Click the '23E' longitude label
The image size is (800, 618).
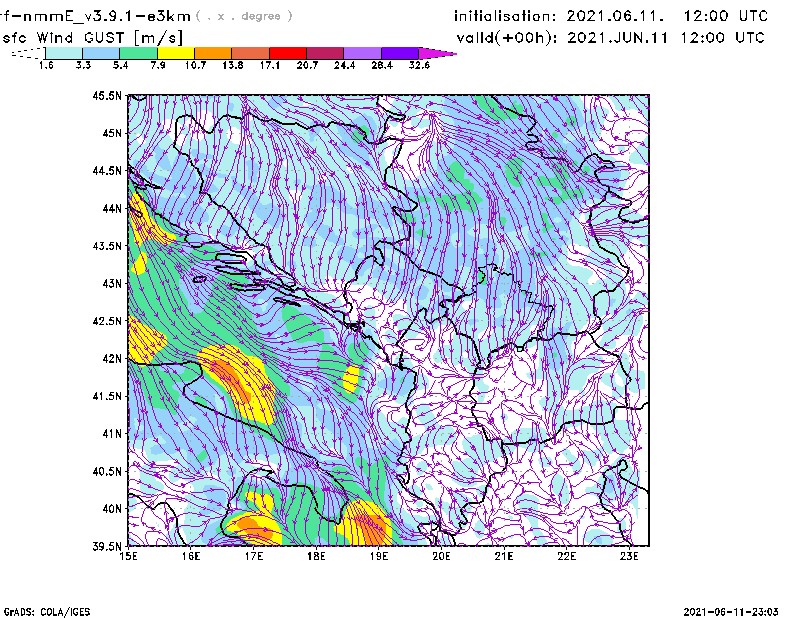click(x=629, y=556)
